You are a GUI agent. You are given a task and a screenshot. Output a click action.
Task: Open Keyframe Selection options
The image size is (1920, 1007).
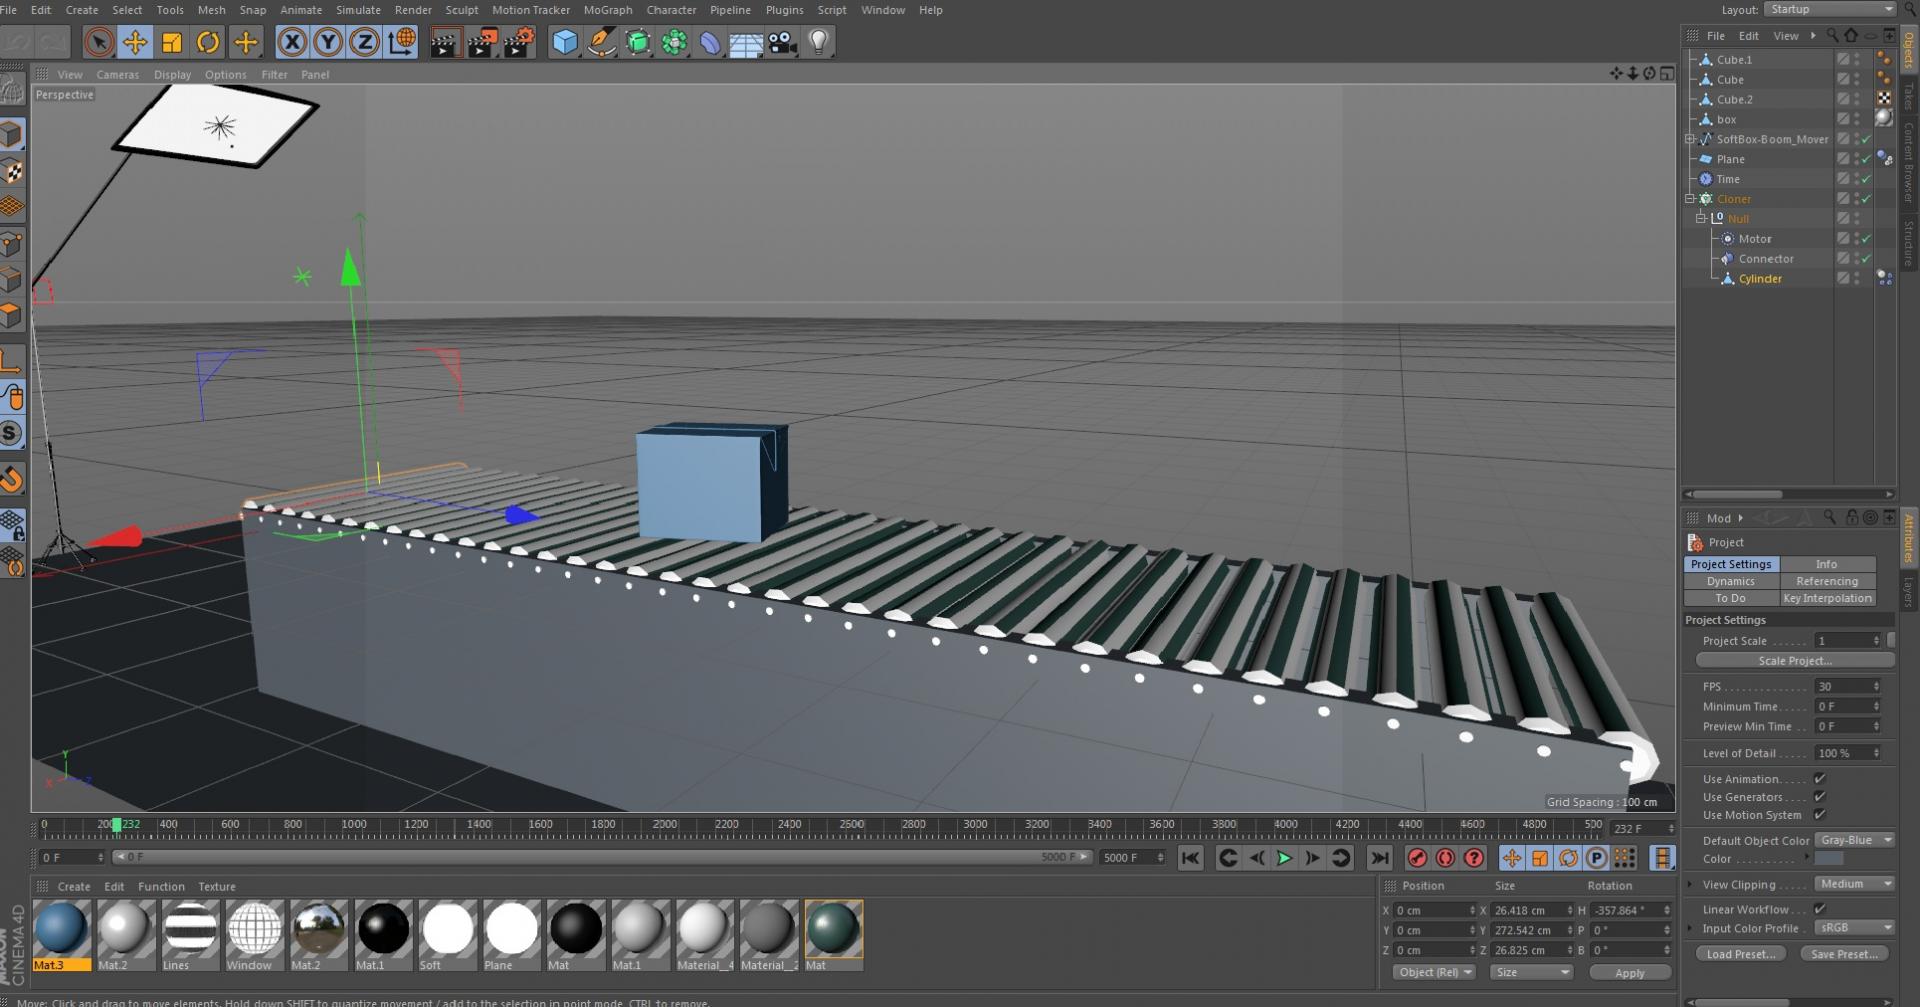pyautogui.click(x=1474, y=858)
